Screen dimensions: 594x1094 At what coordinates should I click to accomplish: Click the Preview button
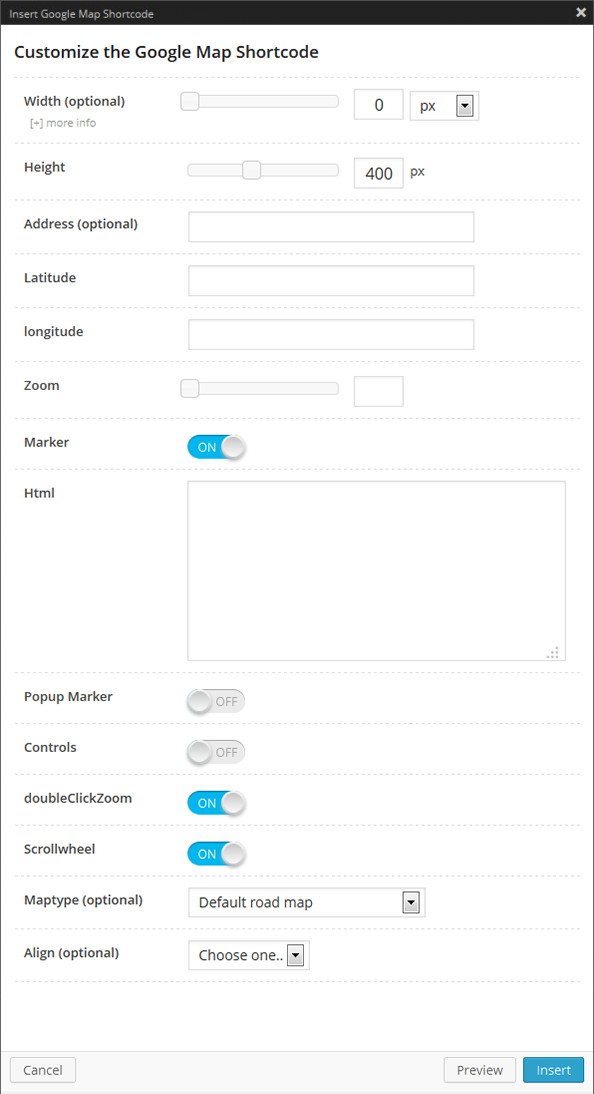coord(479,1069)
